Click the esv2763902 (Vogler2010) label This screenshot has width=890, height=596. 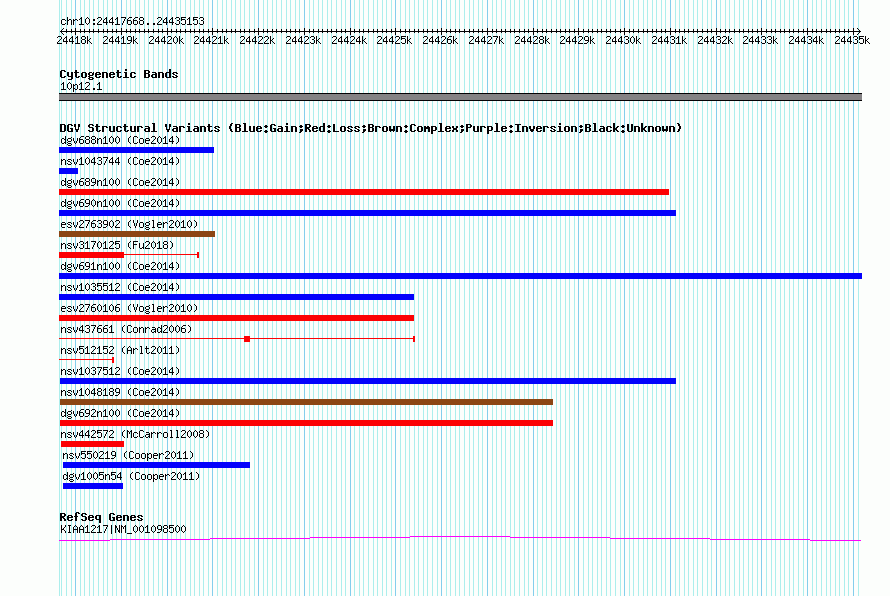tap(129, 224)
